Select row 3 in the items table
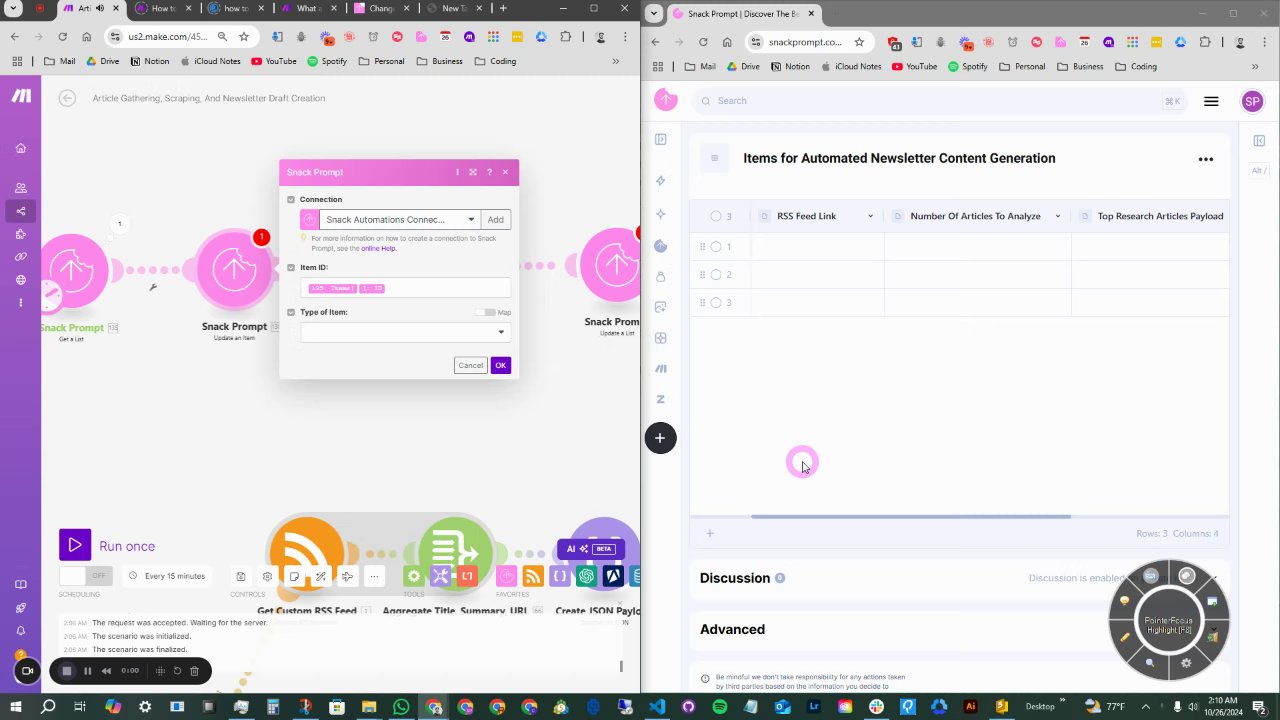Image resolution: width=1280 pixels, height=720 pixels. [716, 303]
